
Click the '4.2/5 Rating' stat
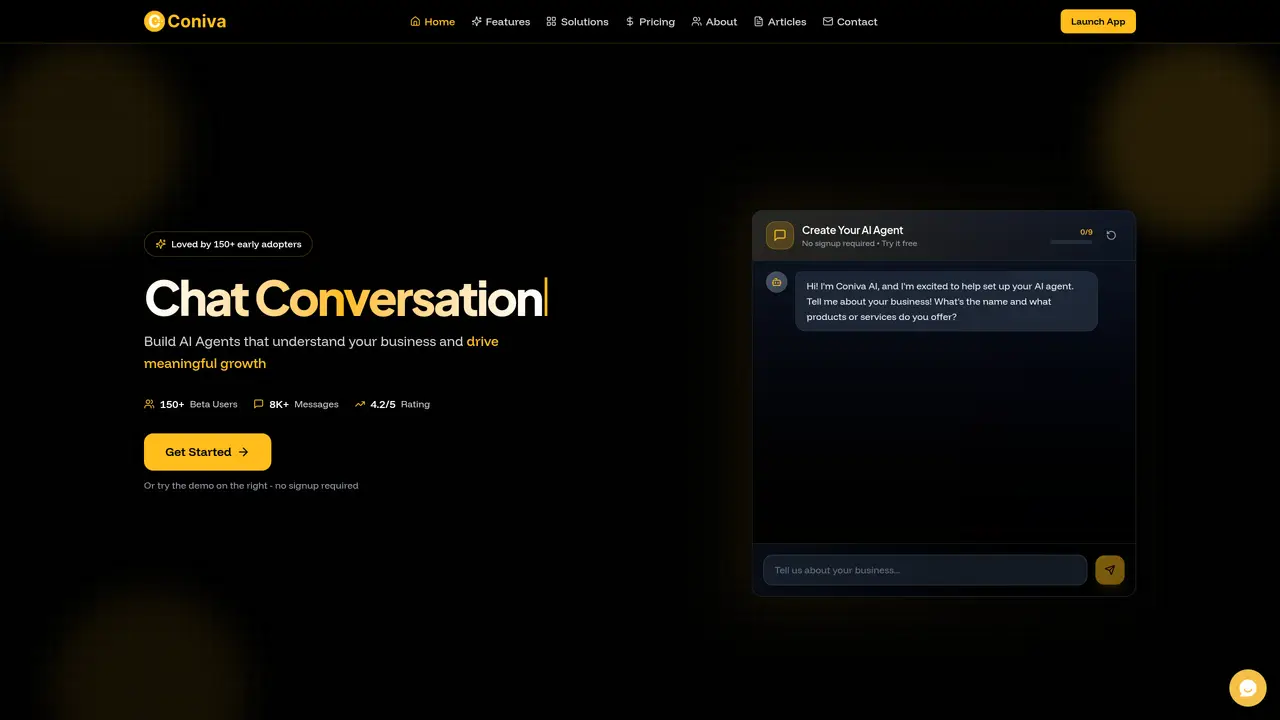pyautogui.click(x=392, y=404)
